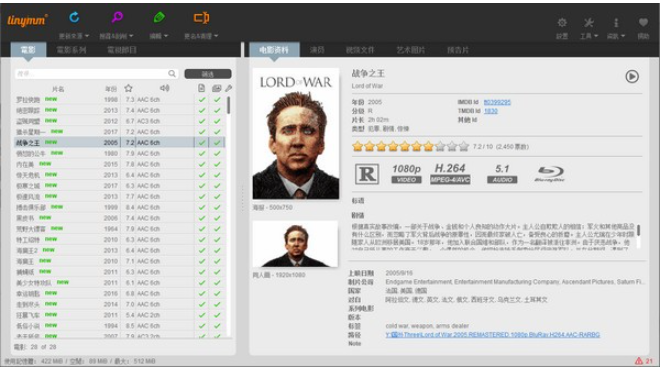This screenshot has width=661, height=368.
Task: Click the wrench and screwdriver tools icon
Action: coord(588,22)
